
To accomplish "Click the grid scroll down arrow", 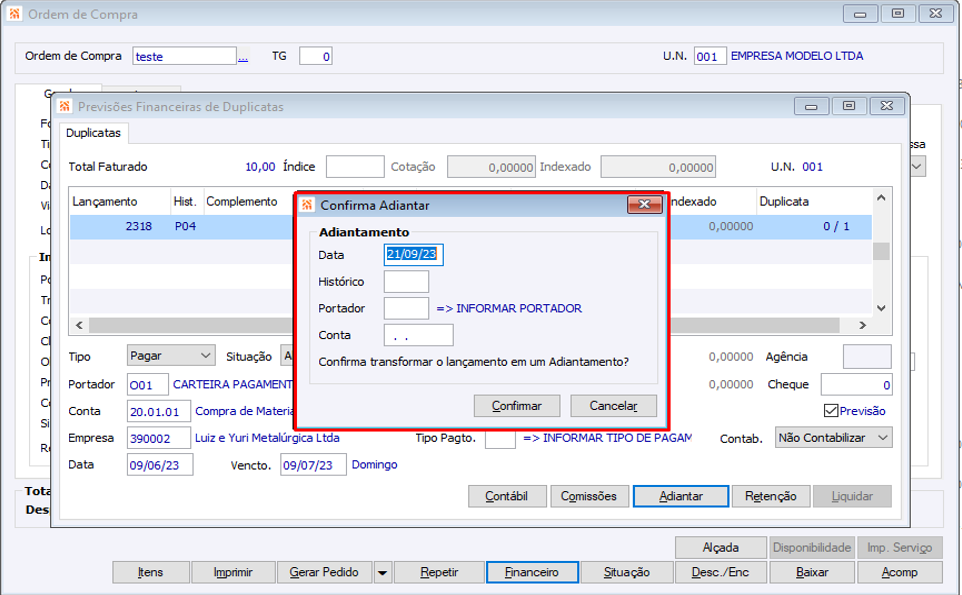I will pos(881,308).
